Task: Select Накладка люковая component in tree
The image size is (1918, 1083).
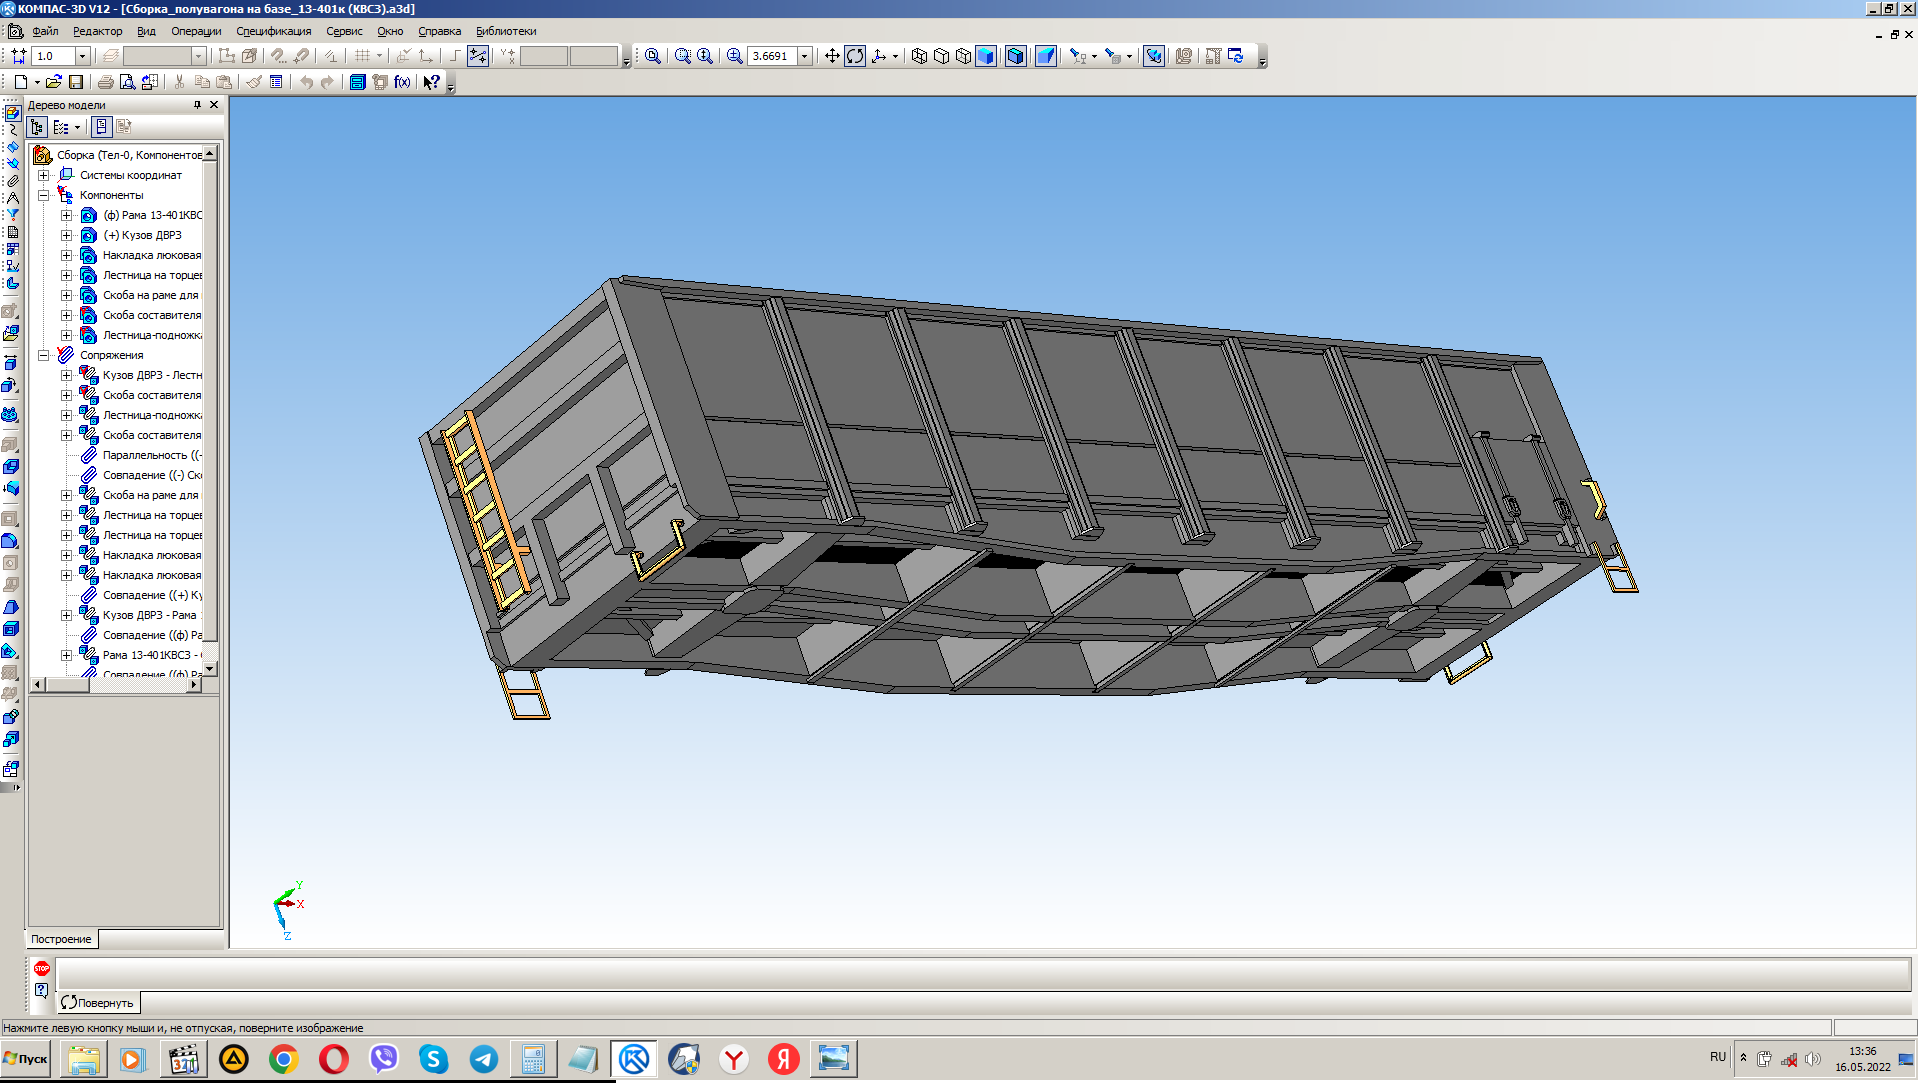Action: click(151, 255)
